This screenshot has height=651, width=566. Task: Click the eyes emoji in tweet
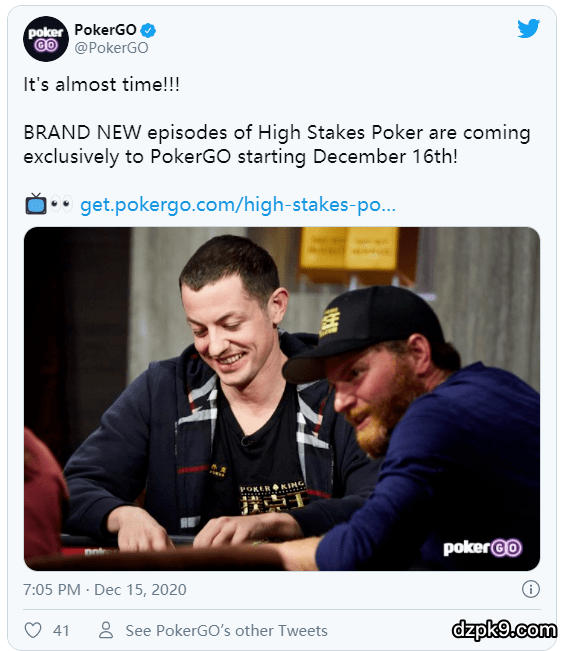point(61,204)
